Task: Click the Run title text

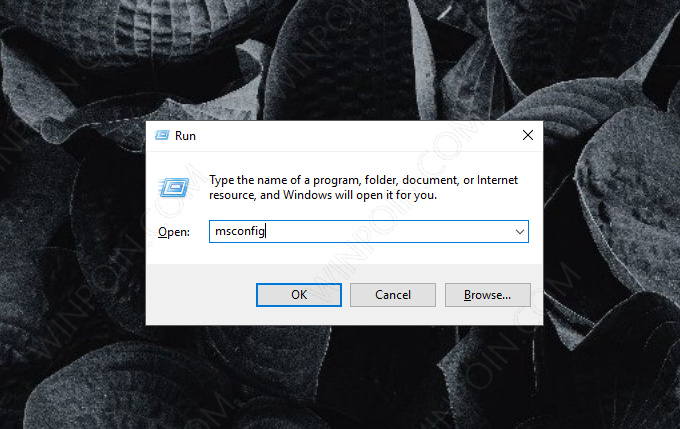Action: coord(185,136)
